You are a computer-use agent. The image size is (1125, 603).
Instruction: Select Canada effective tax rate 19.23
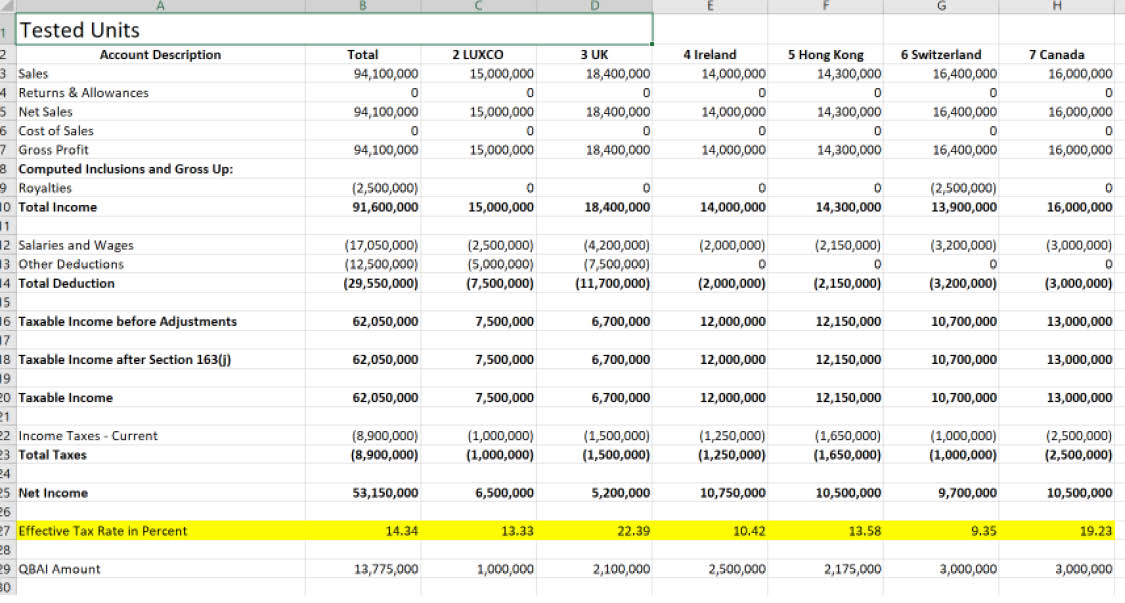(1057, 530)
